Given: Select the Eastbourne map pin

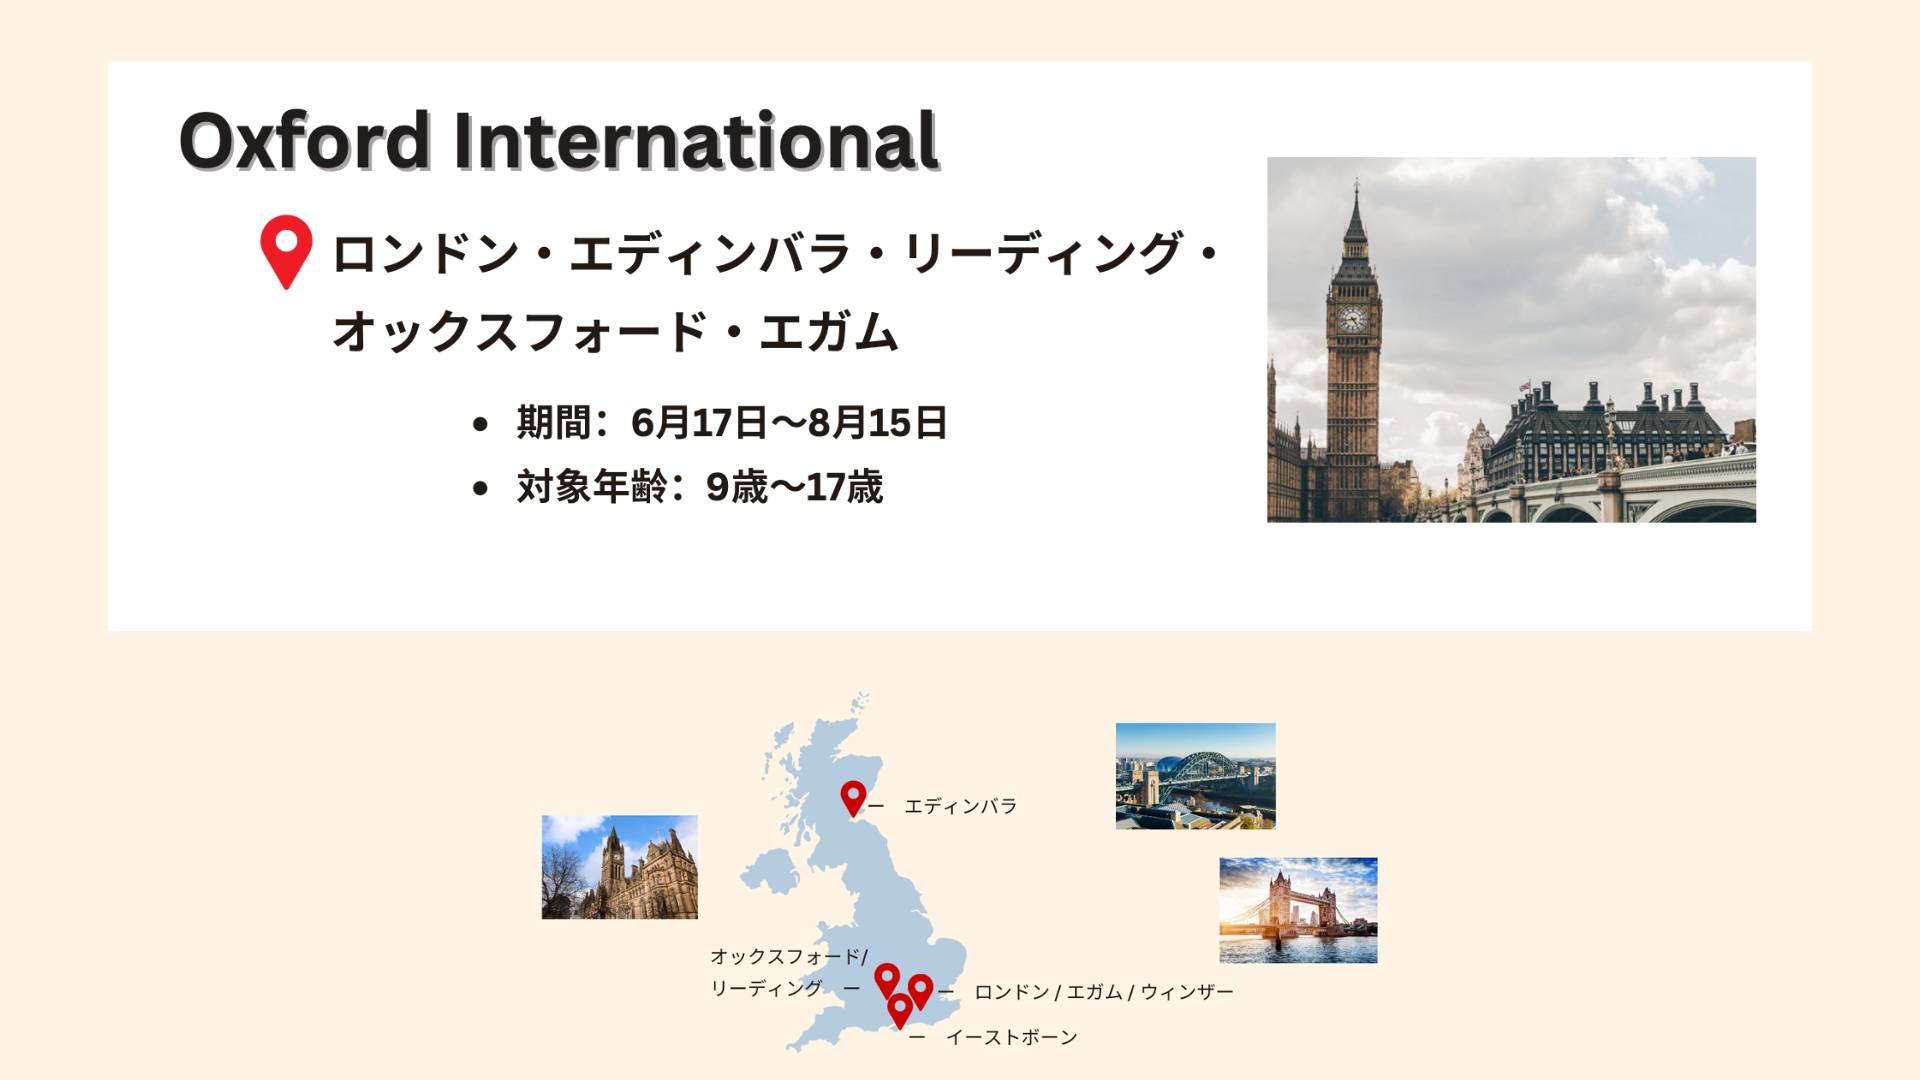Looking at the screenshot, I should pos(900,1010).
